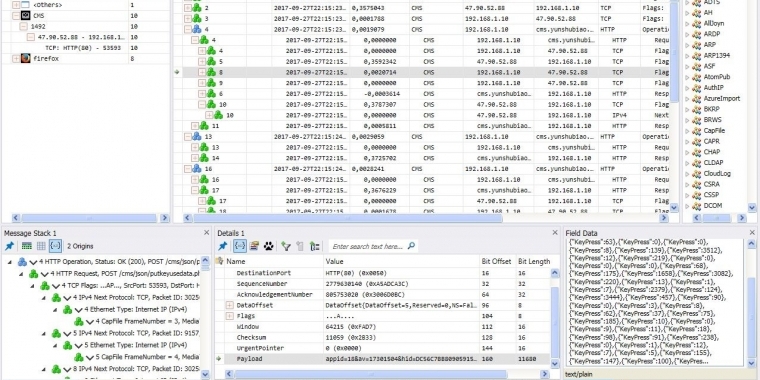Select TCP: HTTP(80) - 53593 entry

[x=83, y=48]
